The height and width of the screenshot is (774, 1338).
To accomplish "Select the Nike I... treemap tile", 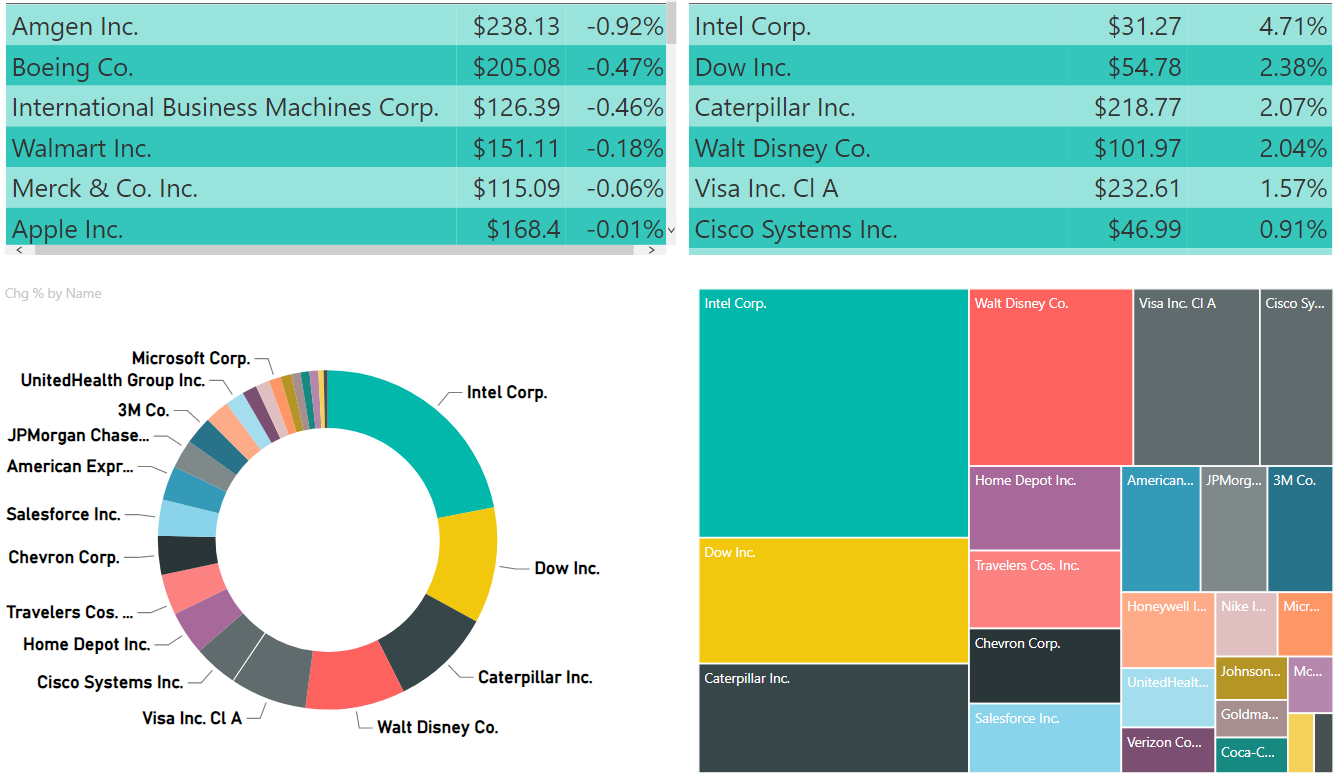I will [1246, 624].
